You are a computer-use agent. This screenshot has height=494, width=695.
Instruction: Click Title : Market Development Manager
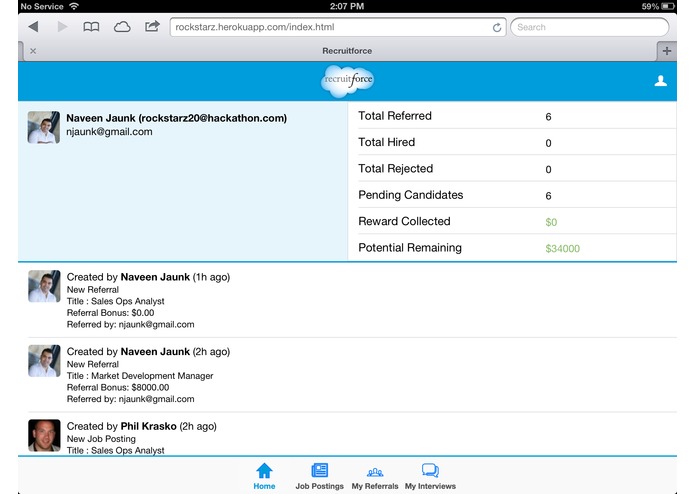[x=140, y=376]
